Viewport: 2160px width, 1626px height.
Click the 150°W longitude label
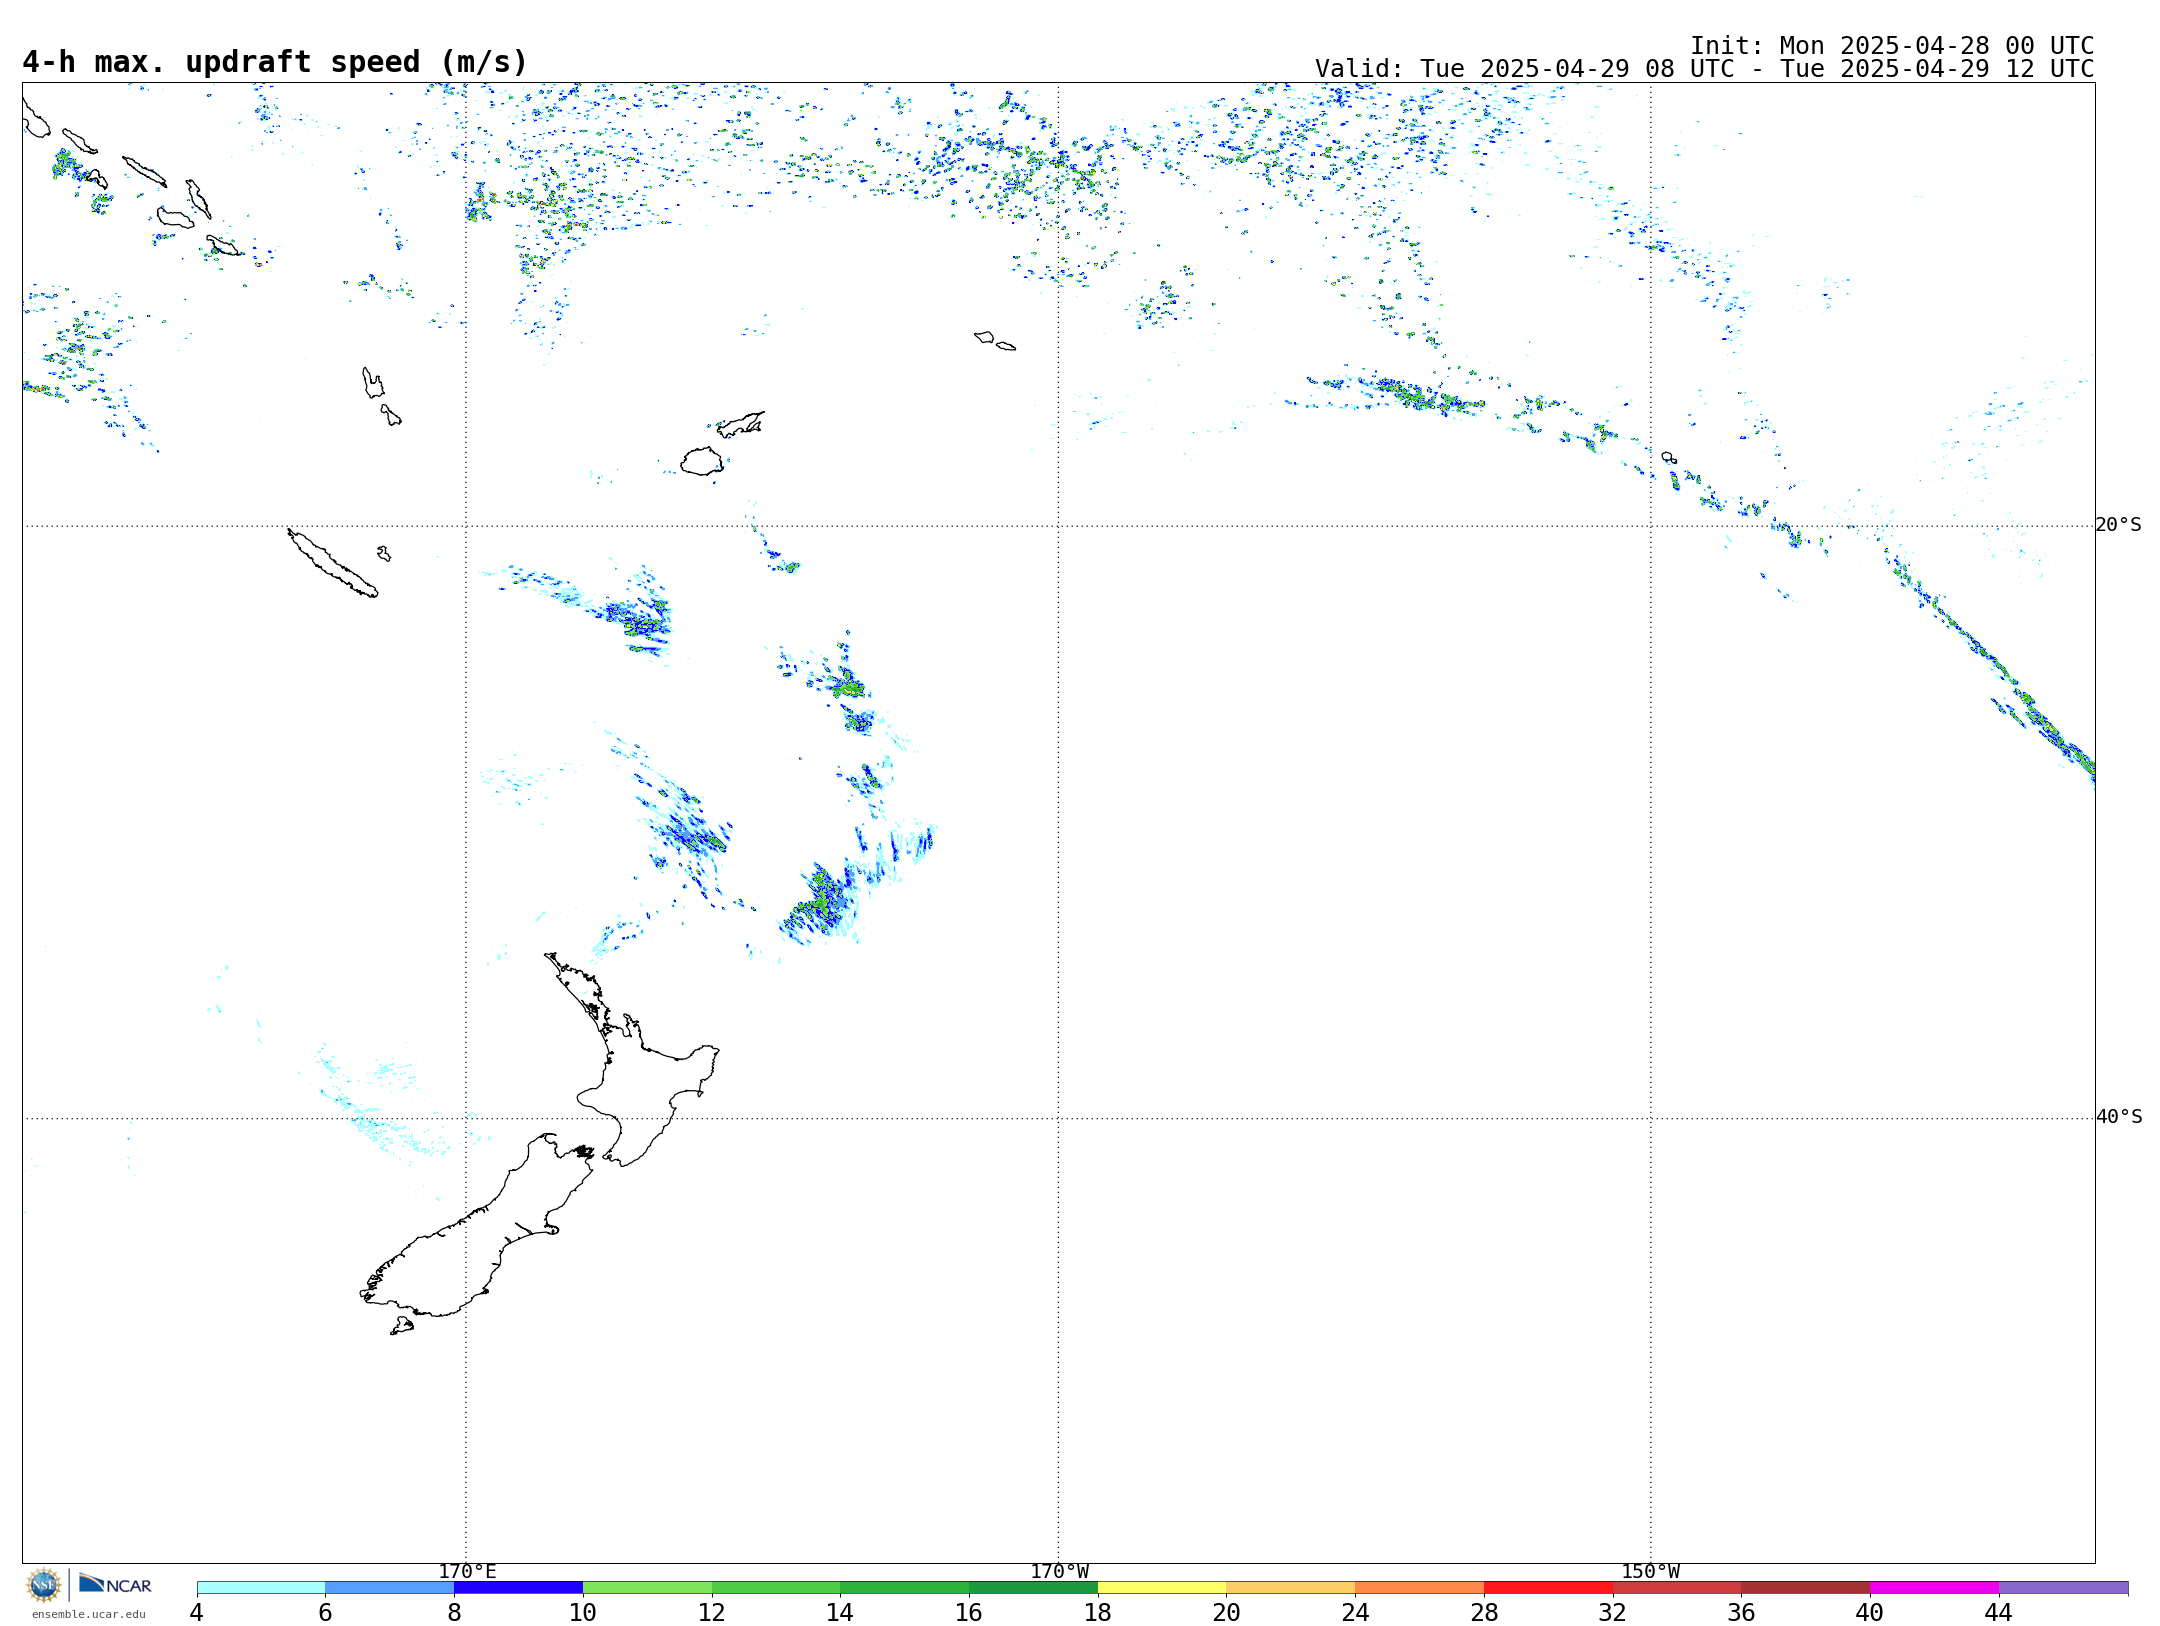pos(1651,1572)
